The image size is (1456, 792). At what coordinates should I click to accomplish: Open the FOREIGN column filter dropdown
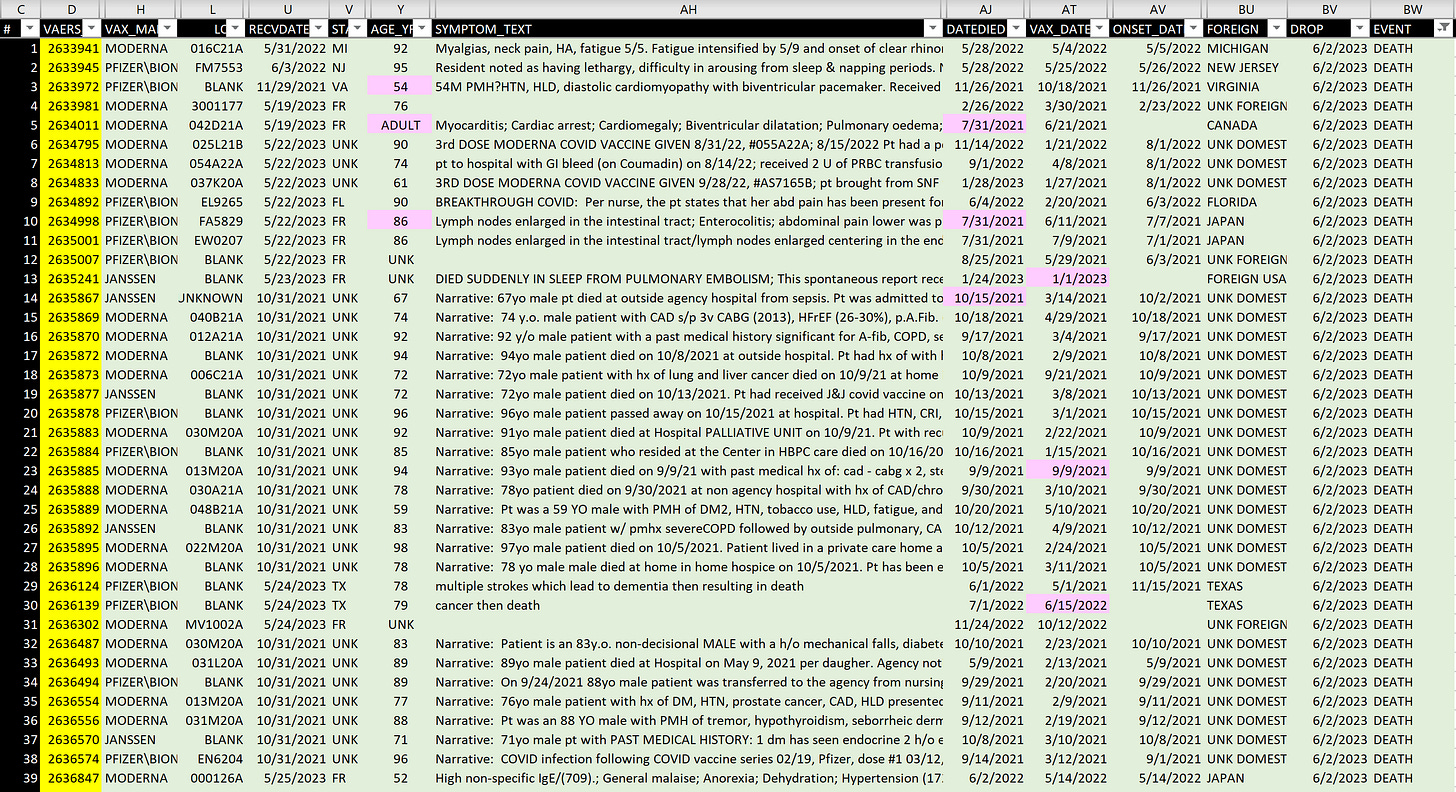click(1277, 29)
